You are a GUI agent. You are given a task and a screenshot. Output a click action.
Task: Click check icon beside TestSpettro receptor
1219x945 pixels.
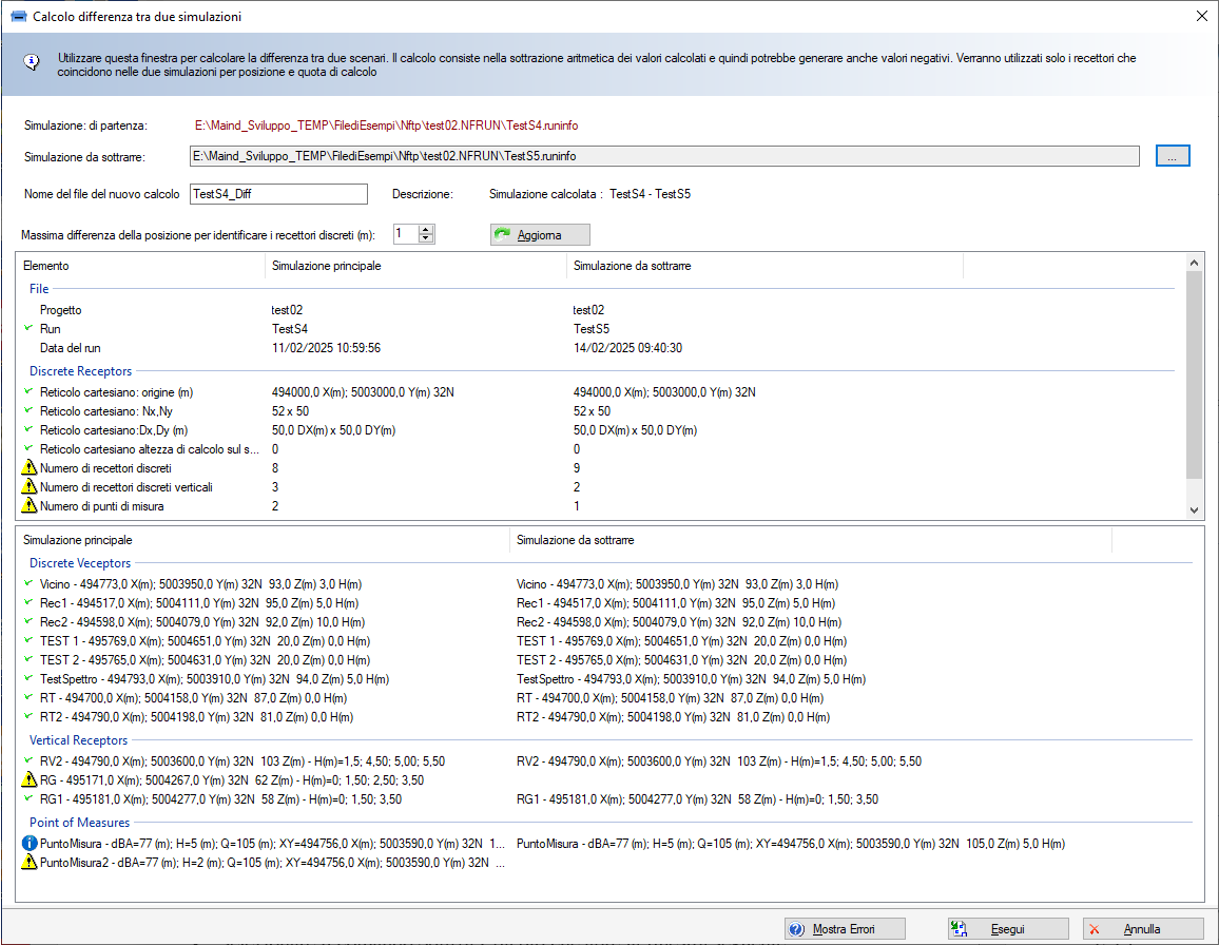point(29,679)
